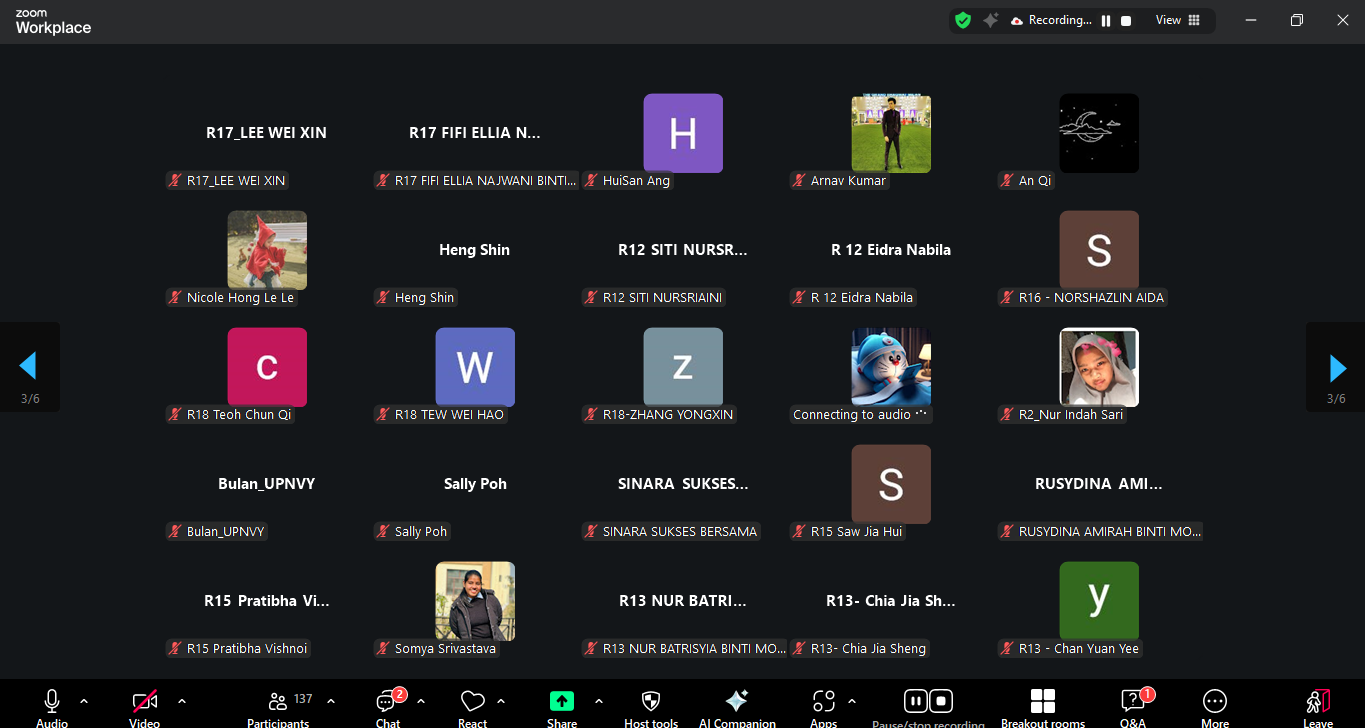
Task: Open the Participants list
Action: tap(279, 702)
